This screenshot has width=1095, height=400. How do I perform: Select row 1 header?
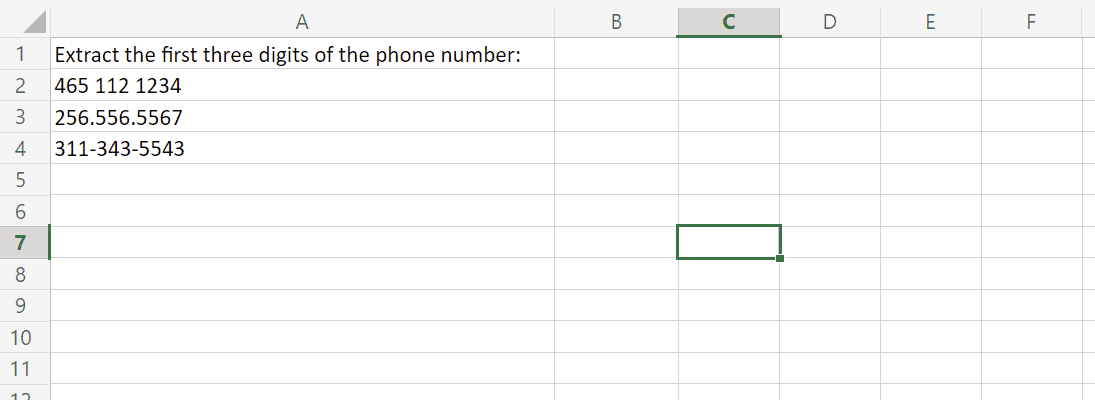[x=24, y=54]
